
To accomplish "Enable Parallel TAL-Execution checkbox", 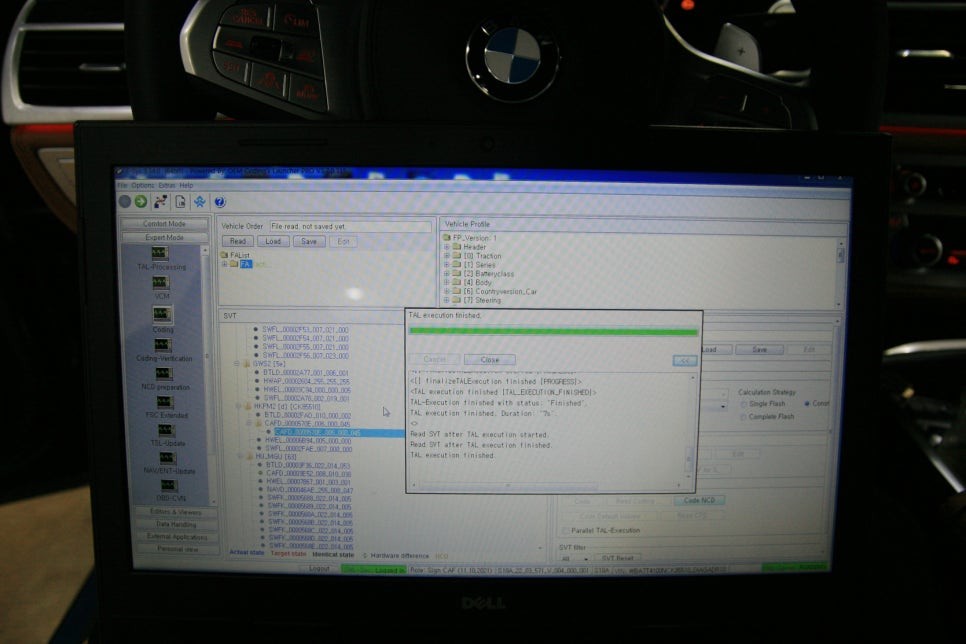I will pos(566,530).
